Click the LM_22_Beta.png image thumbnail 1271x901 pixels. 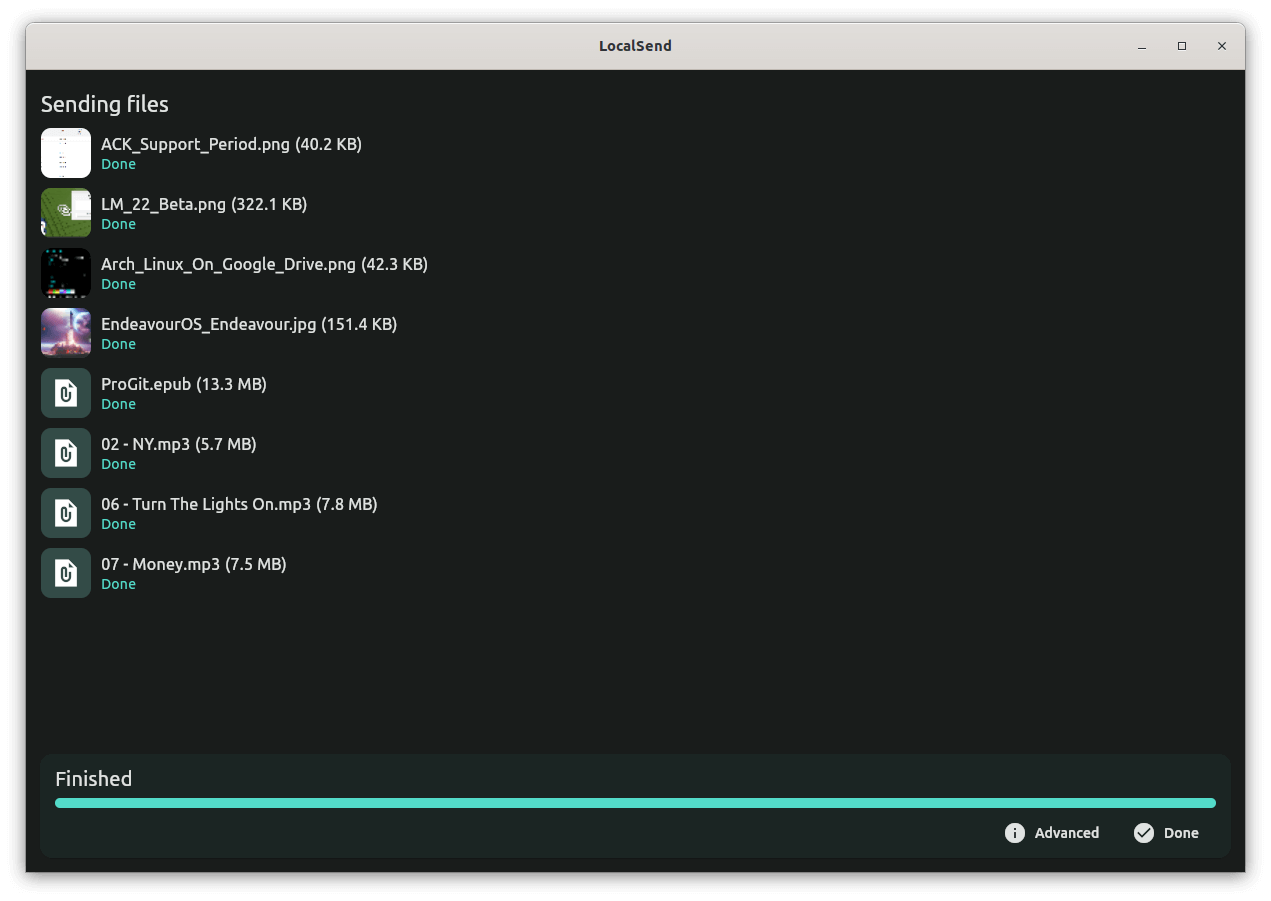pyautogui.click(x=65, y=212)
